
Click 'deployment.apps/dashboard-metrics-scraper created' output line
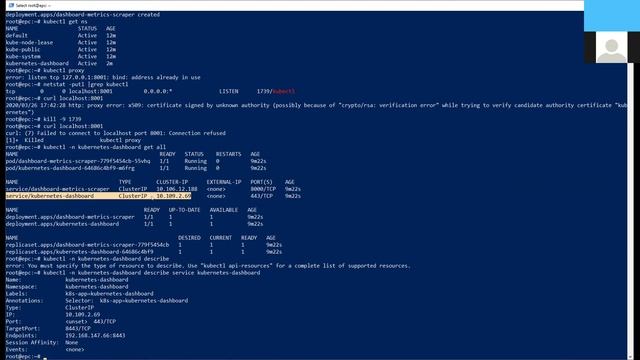(x=83, y=15)
